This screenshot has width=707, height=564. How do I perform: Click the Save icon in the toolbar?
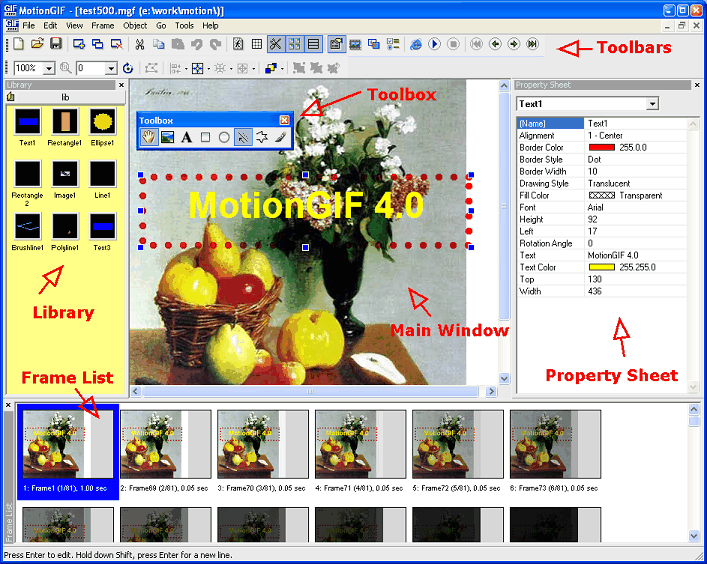click(x=56, y=44)
